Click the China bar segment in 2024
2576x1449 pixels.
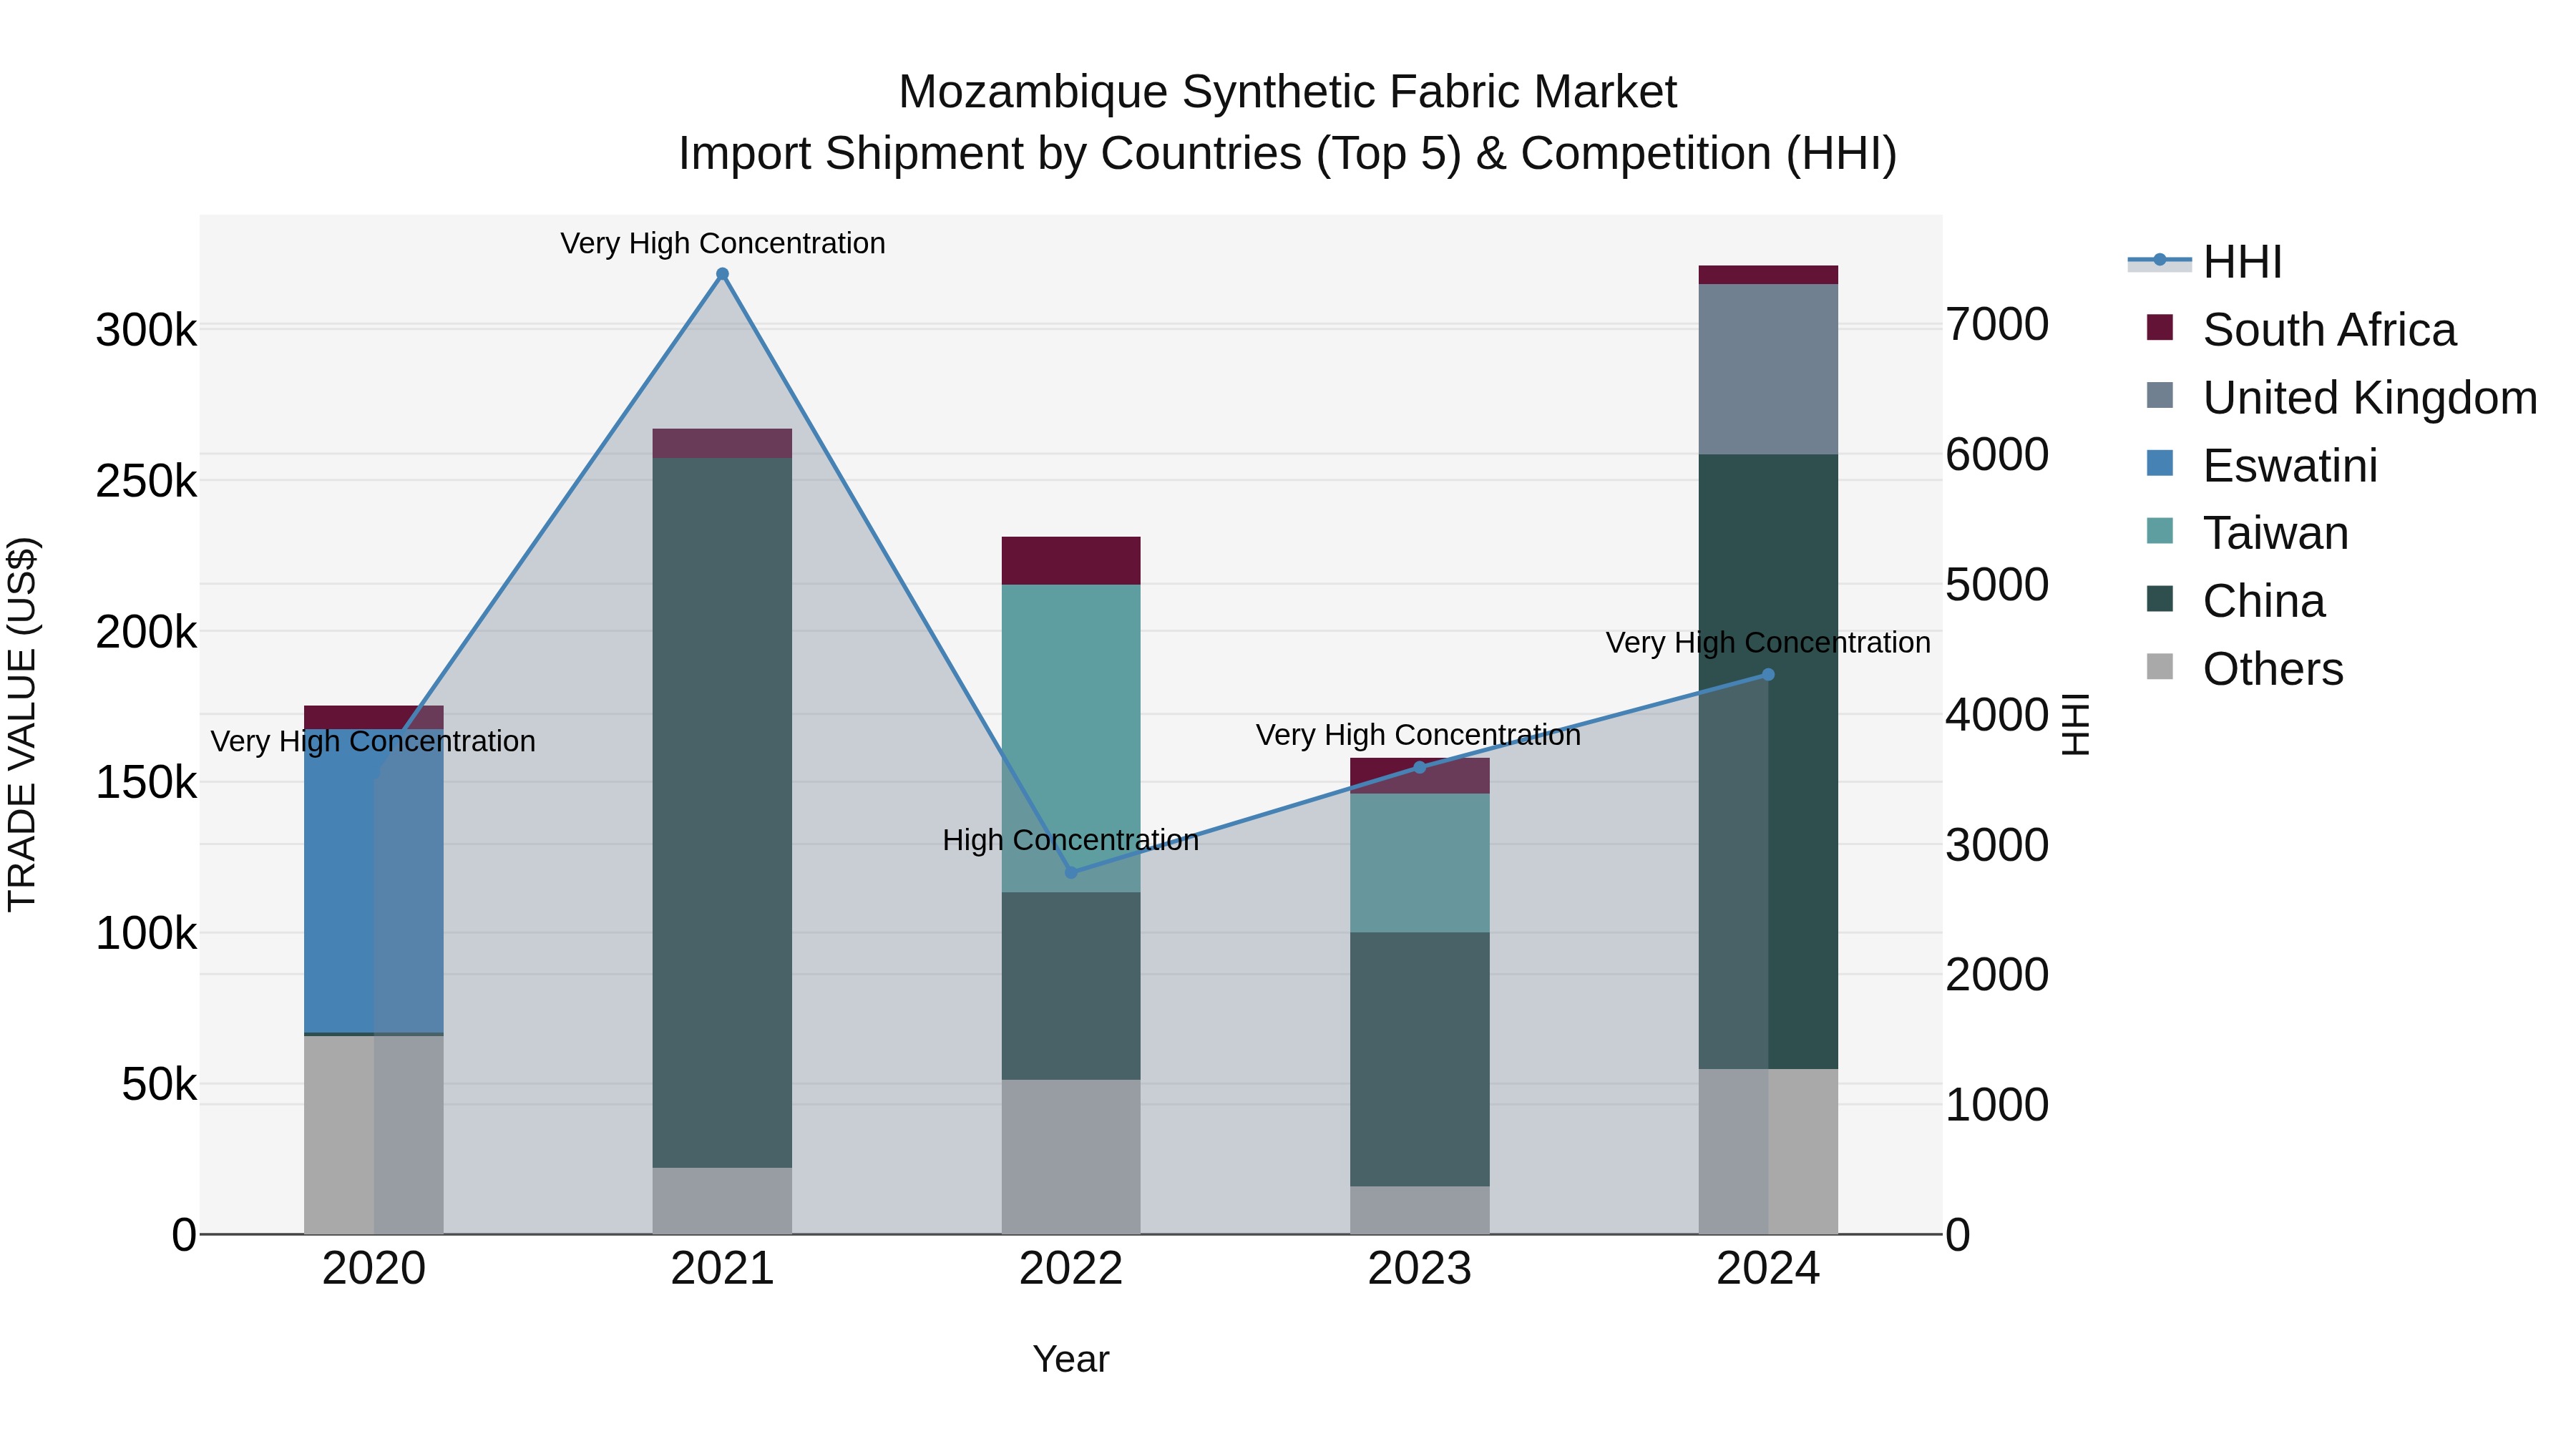tap(1768, 761)
